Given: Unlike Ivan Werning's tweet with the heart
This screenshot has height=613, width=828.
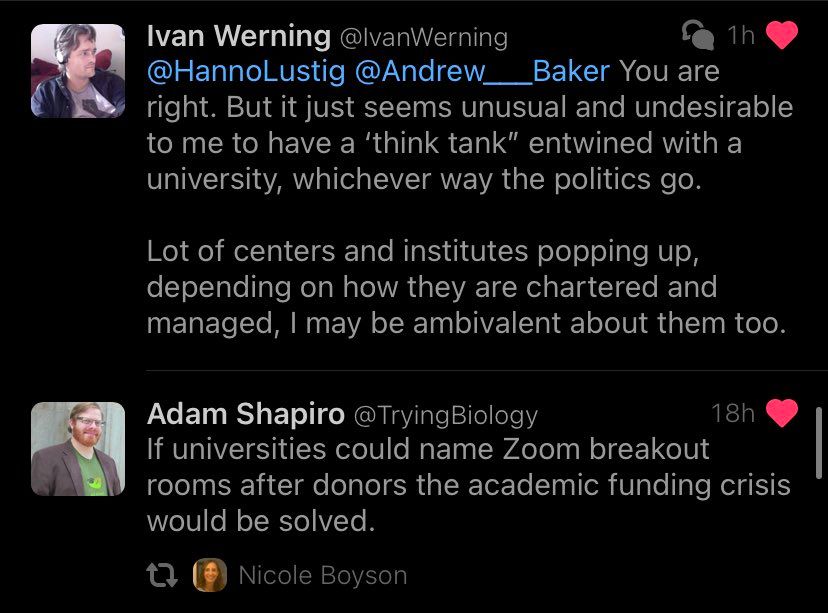Looking at the screenshot, I should tap(781, 36).
